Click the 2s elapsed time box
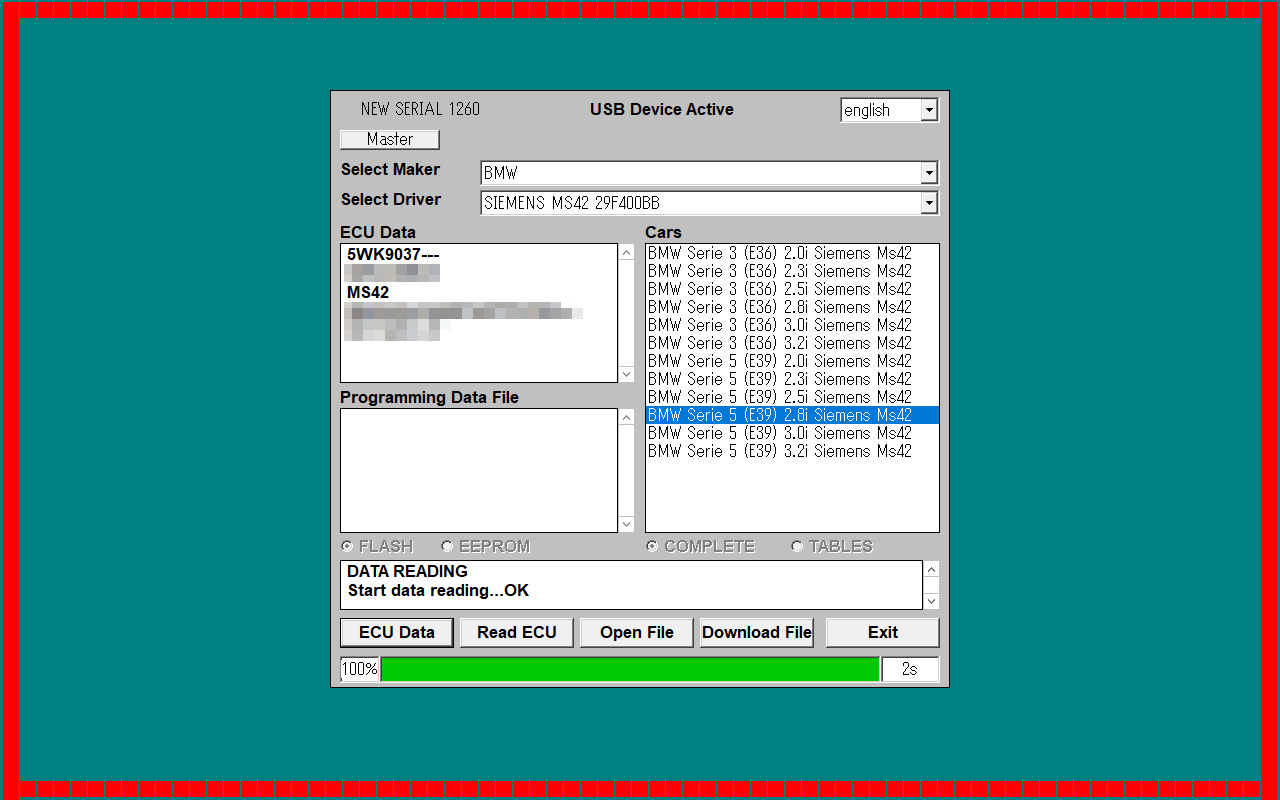 910,669
